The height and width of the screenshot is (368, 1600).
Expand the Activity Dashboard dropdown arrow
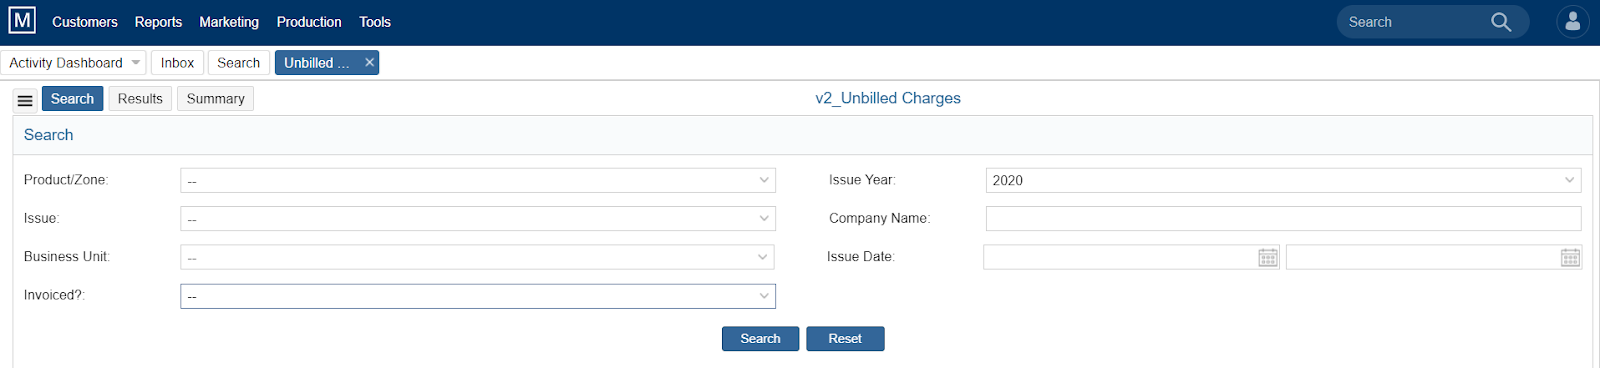(x=136, y=62)
